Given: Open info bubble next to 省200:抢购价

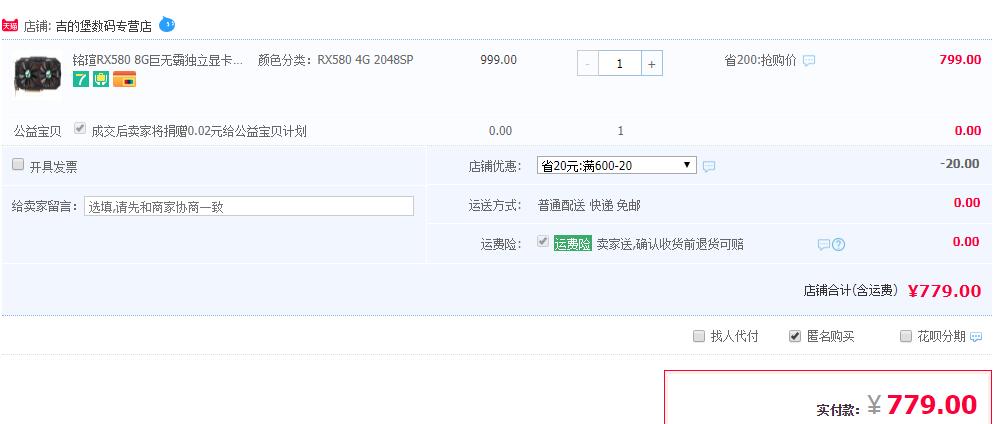Looking at the screenshot, I should click(809, 61).
